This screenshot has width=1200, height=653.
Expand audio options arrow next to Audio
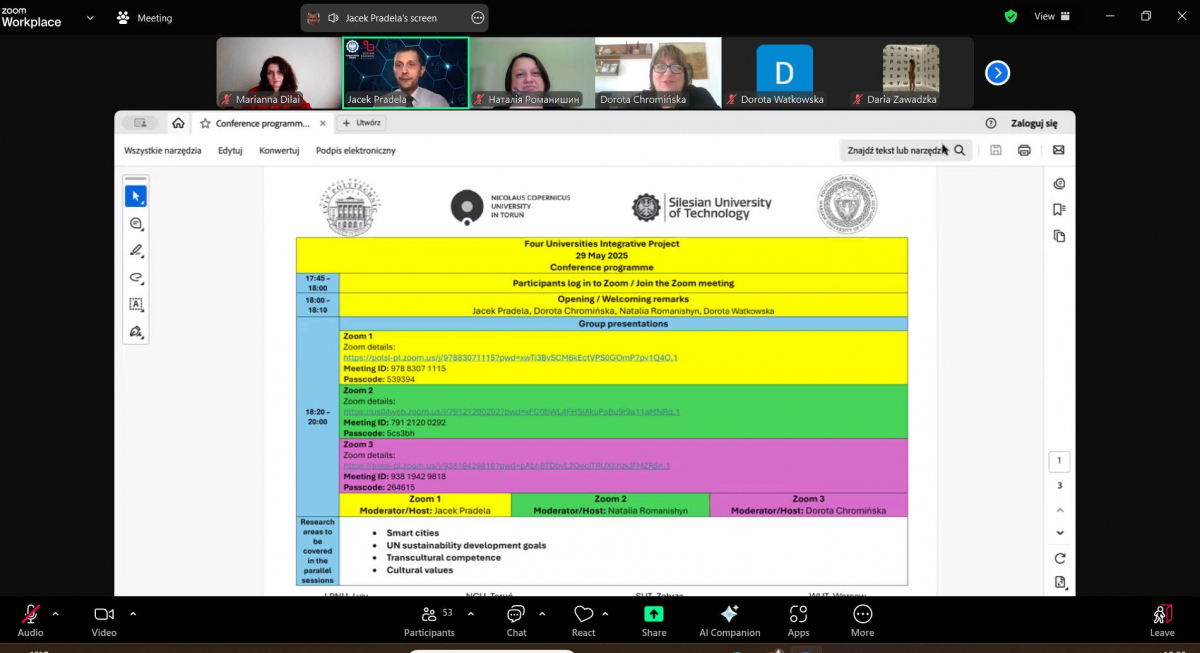[55, 614]
